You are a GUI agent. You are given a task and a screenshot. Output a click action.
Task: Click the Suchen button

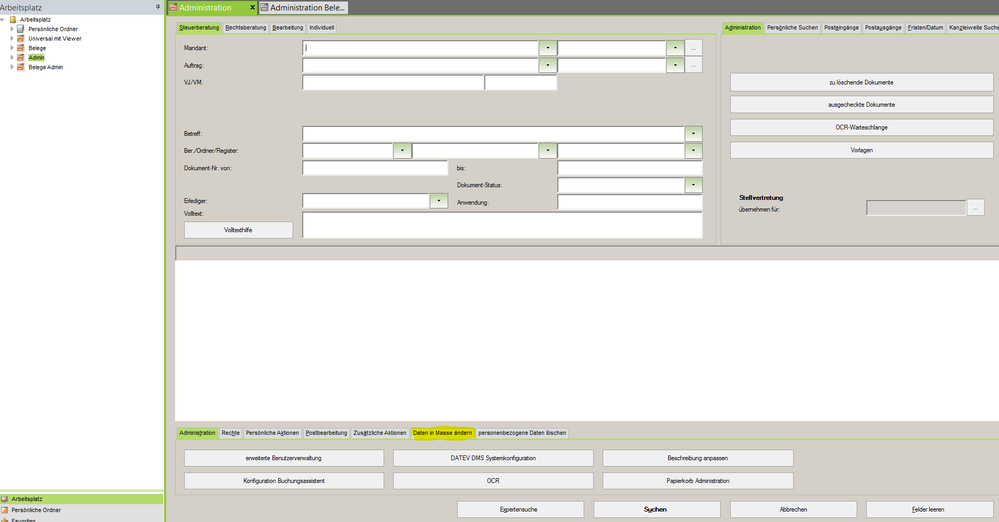[657, 510]
